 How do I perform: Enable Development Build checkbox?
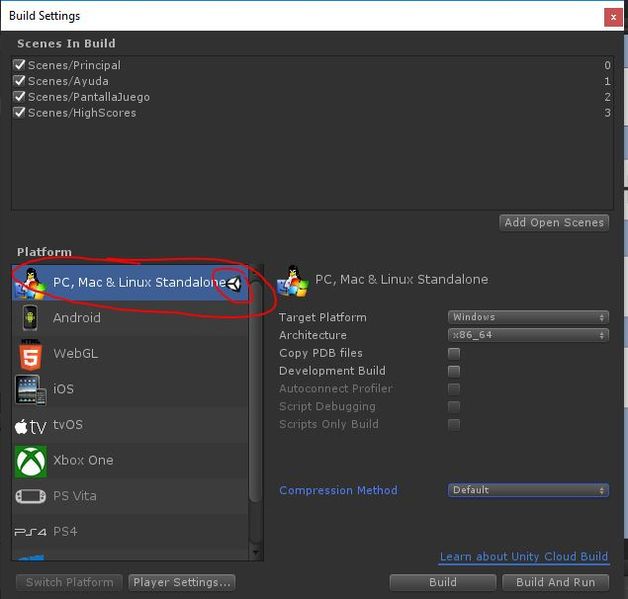pos(454,371)
